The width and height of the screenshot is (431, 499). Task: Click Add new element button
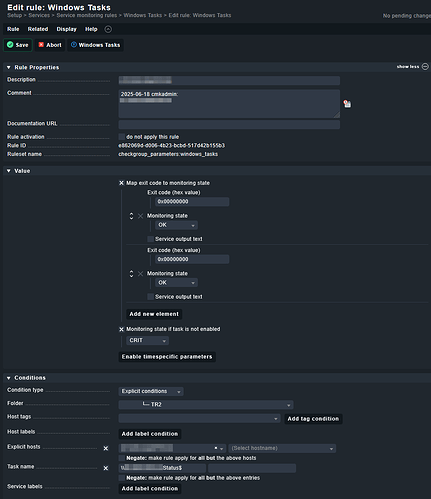pos(154,314)
